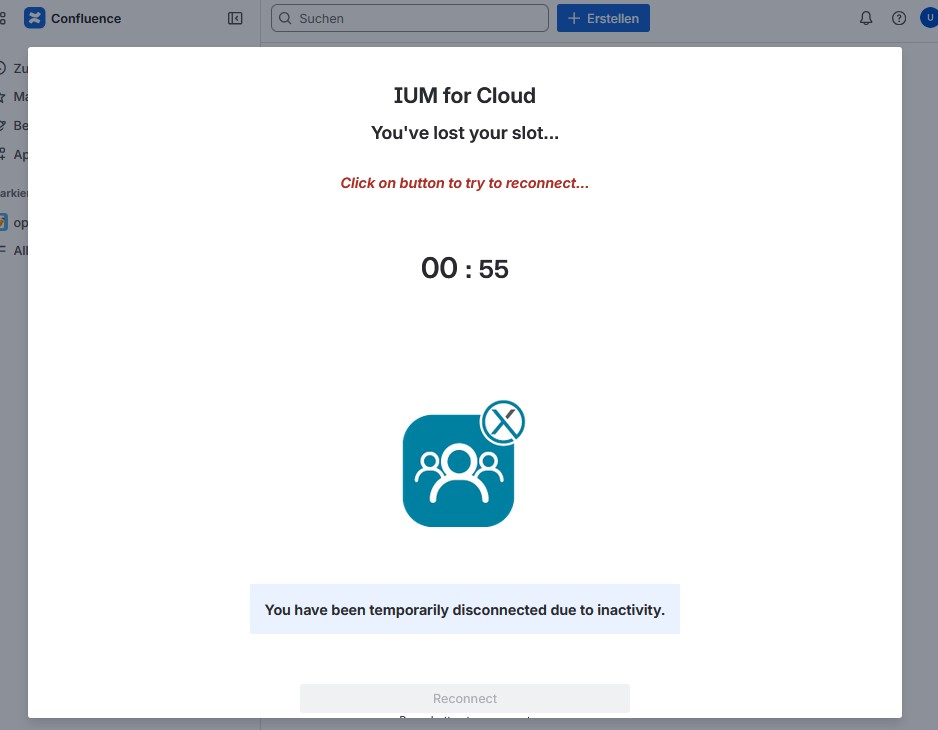Click the red 'Click on button to try to reconnect...' text
Image resolution: width=938 pixels, height=730 pixels.
coord(465,183)
